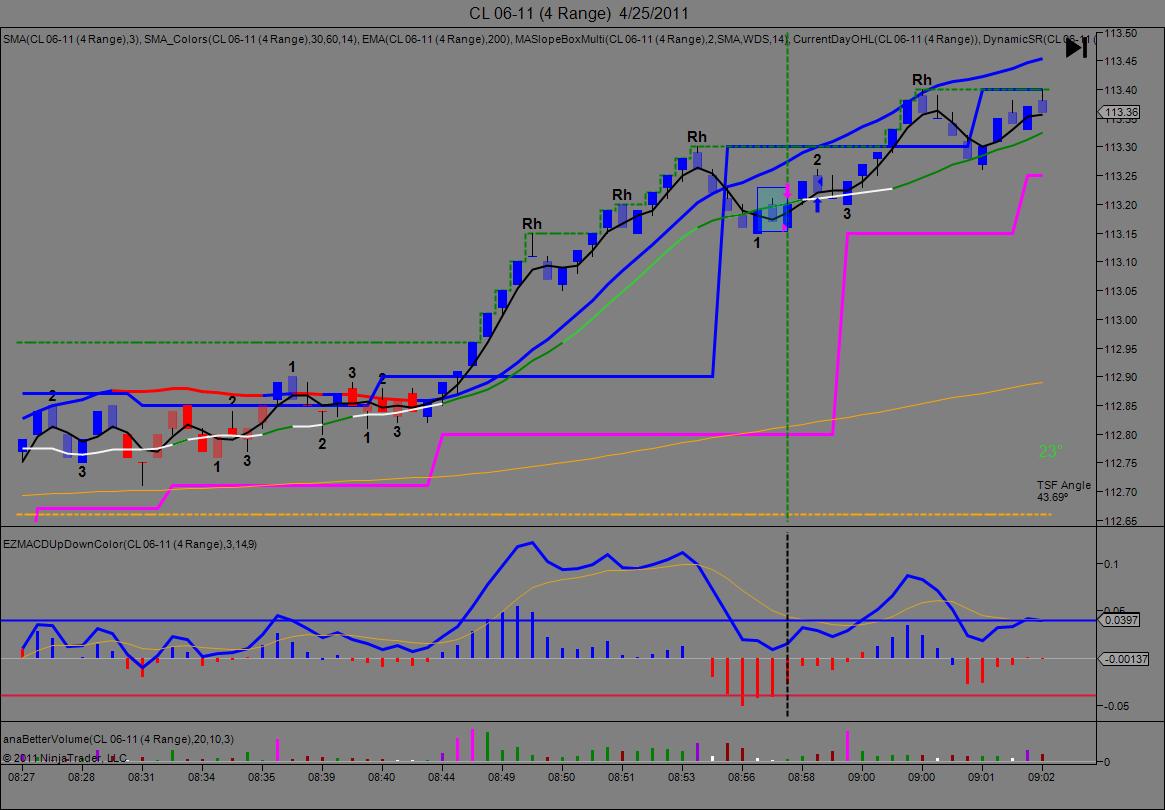Click the 113.15 price axis label
This screenshot has height=810, width=1165.
point(1120,234)
